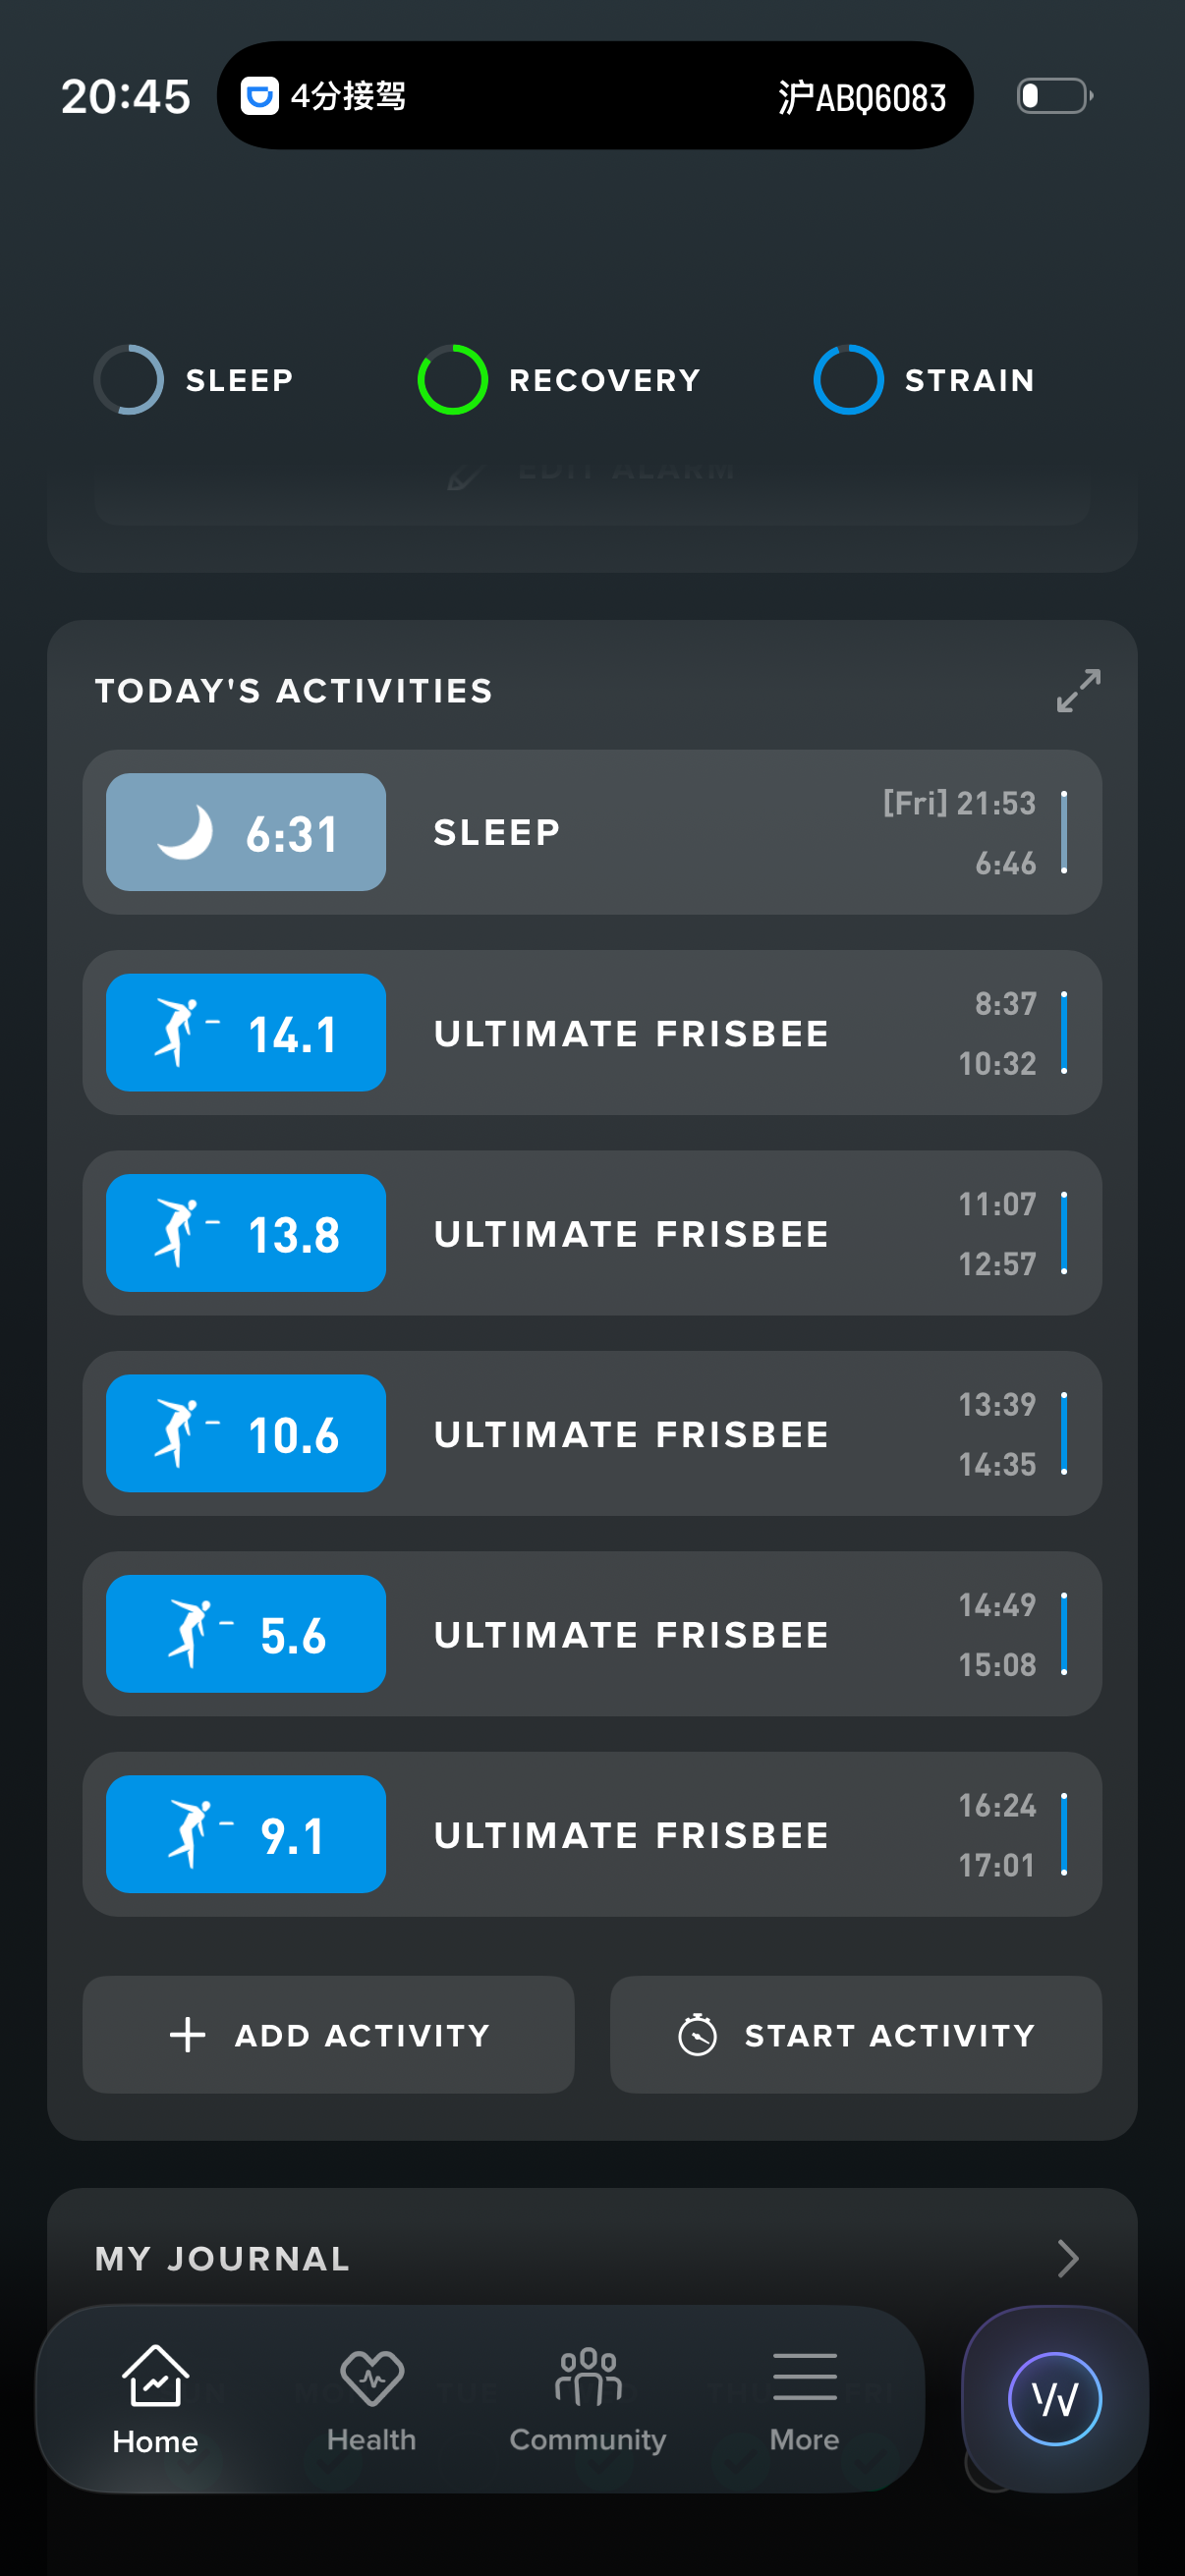Screen dimensions: 1185x2576
Task: Open the My Journal chevron
Action: point(1067,2257)
